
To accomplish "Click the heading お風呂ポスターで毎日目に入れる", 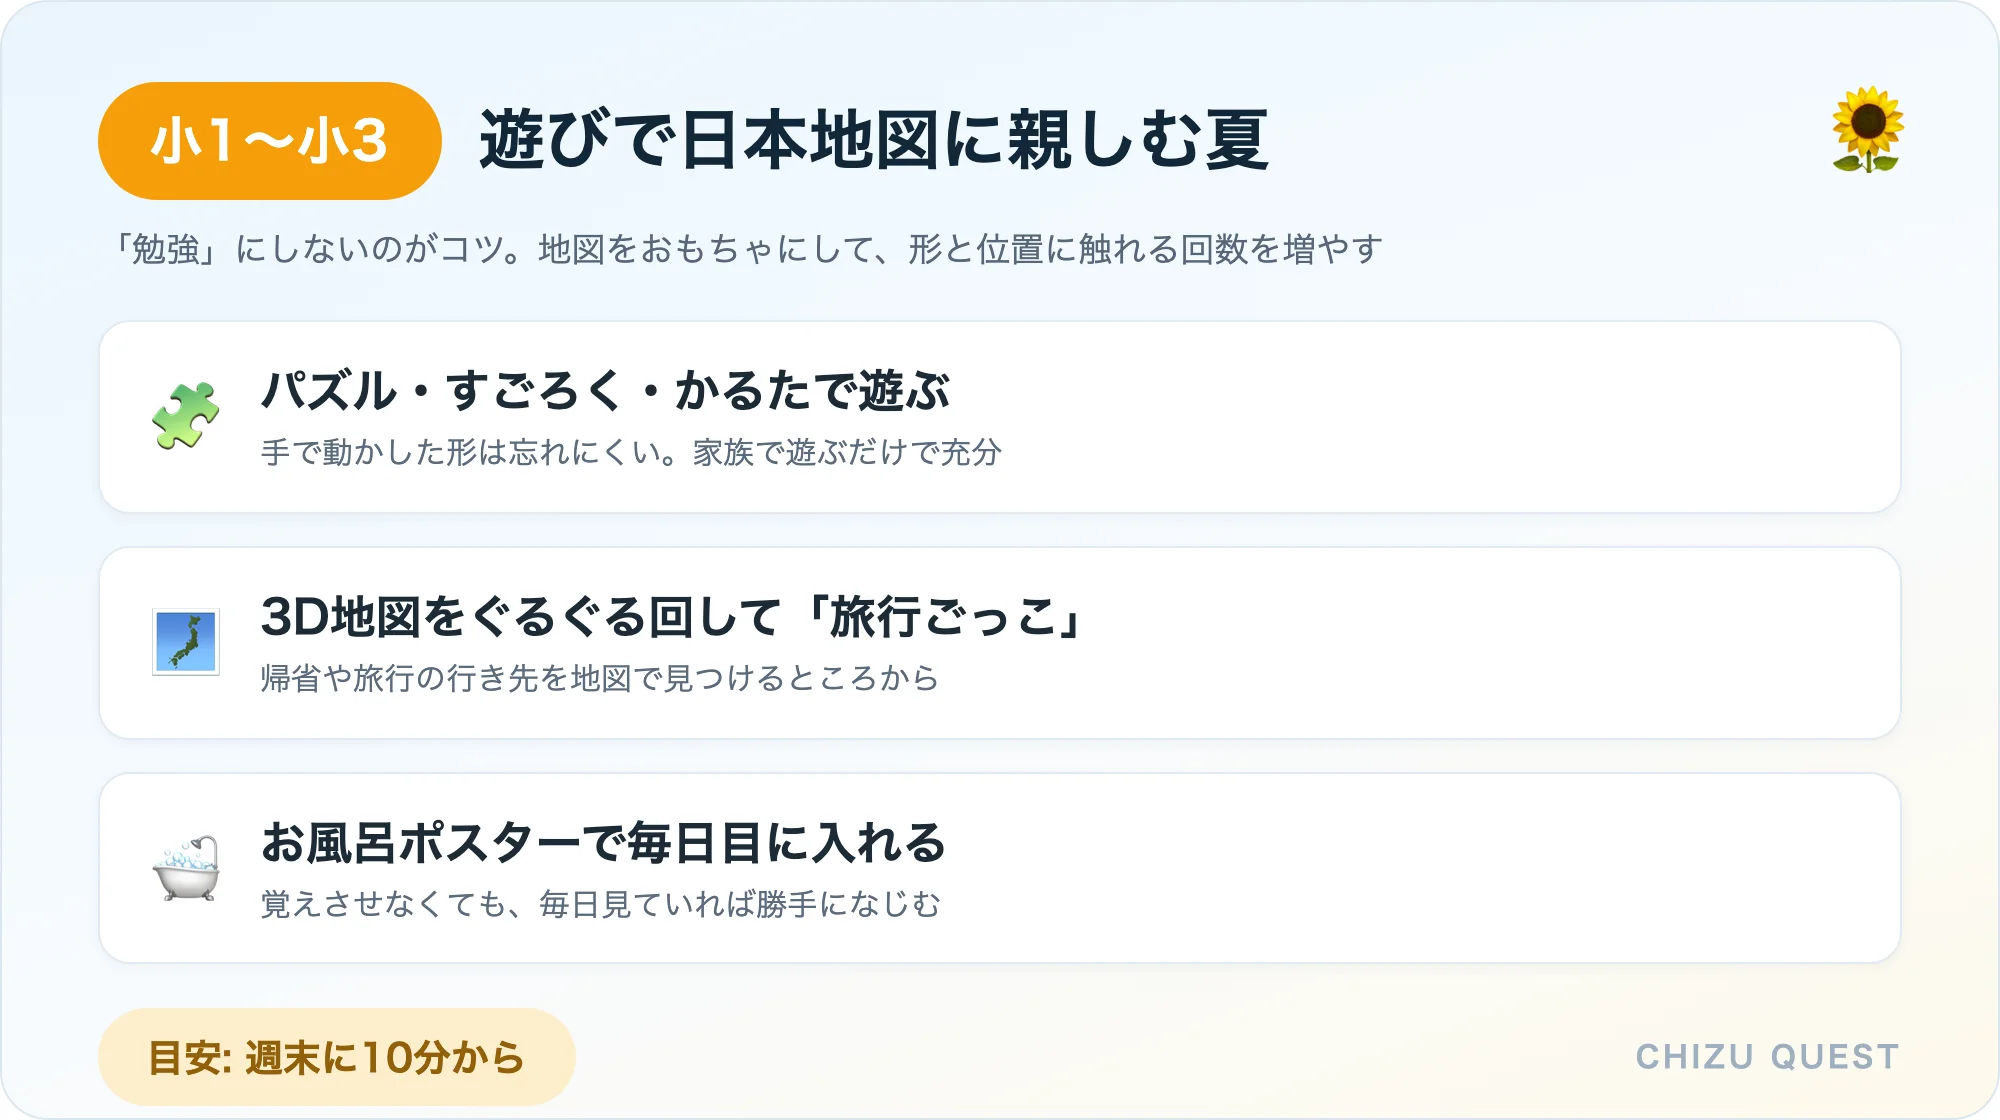I will point(603,842).
